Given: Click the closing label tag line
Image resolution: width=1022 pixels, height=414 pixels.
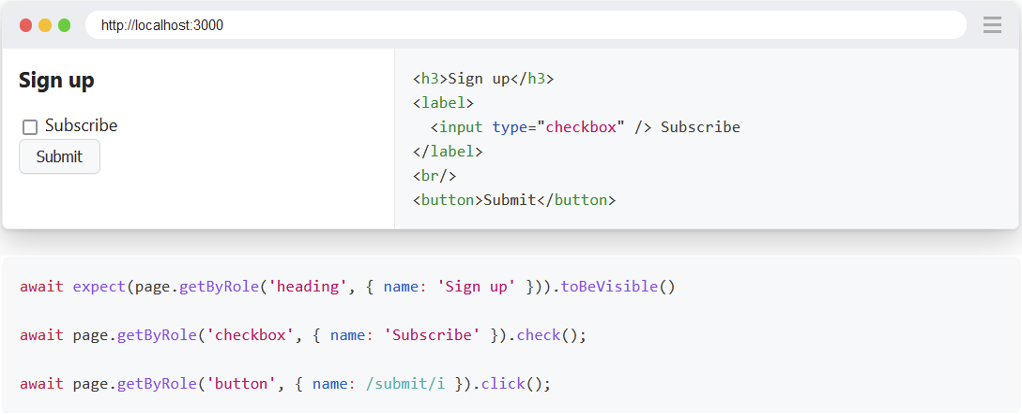Looking at the screenshot, I should coord(448,151).
